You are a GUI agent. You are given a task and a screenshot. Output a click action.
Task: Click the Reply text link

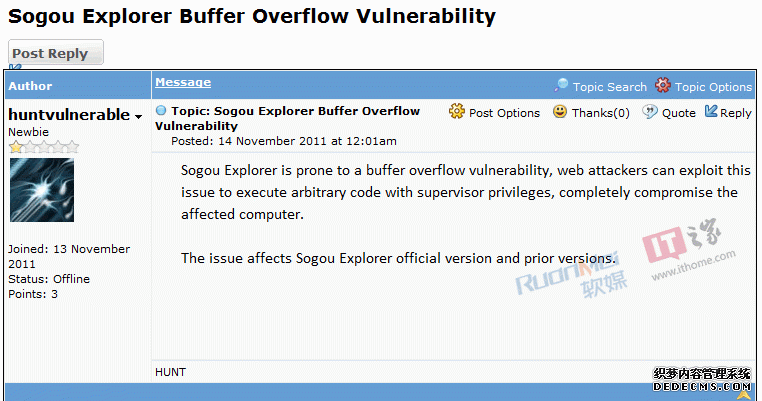tap(736, 113)
